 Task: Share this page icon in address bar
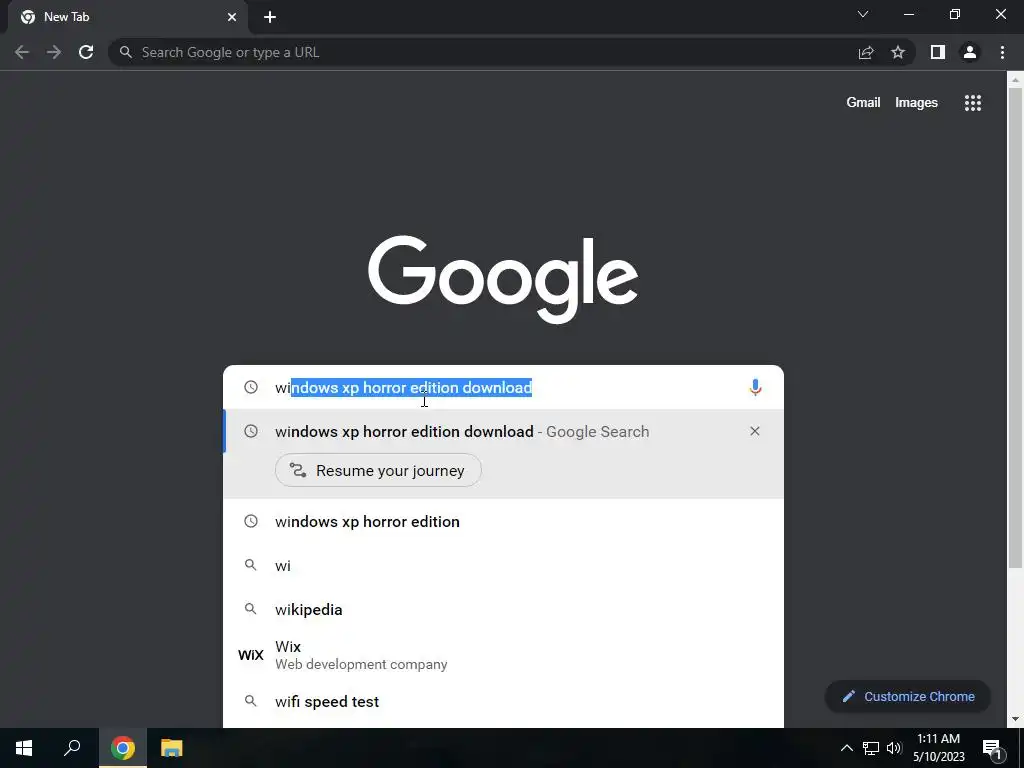pos(866,52)
